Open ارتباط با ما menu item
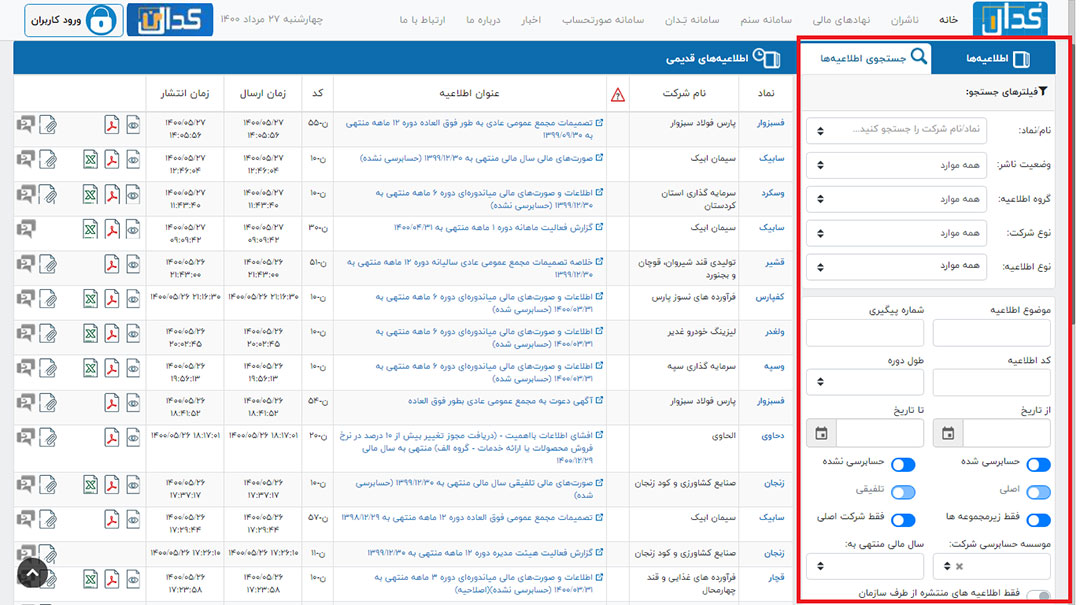Image resolution: width=1080 pixels, height=605 pixels. [422, 20]
